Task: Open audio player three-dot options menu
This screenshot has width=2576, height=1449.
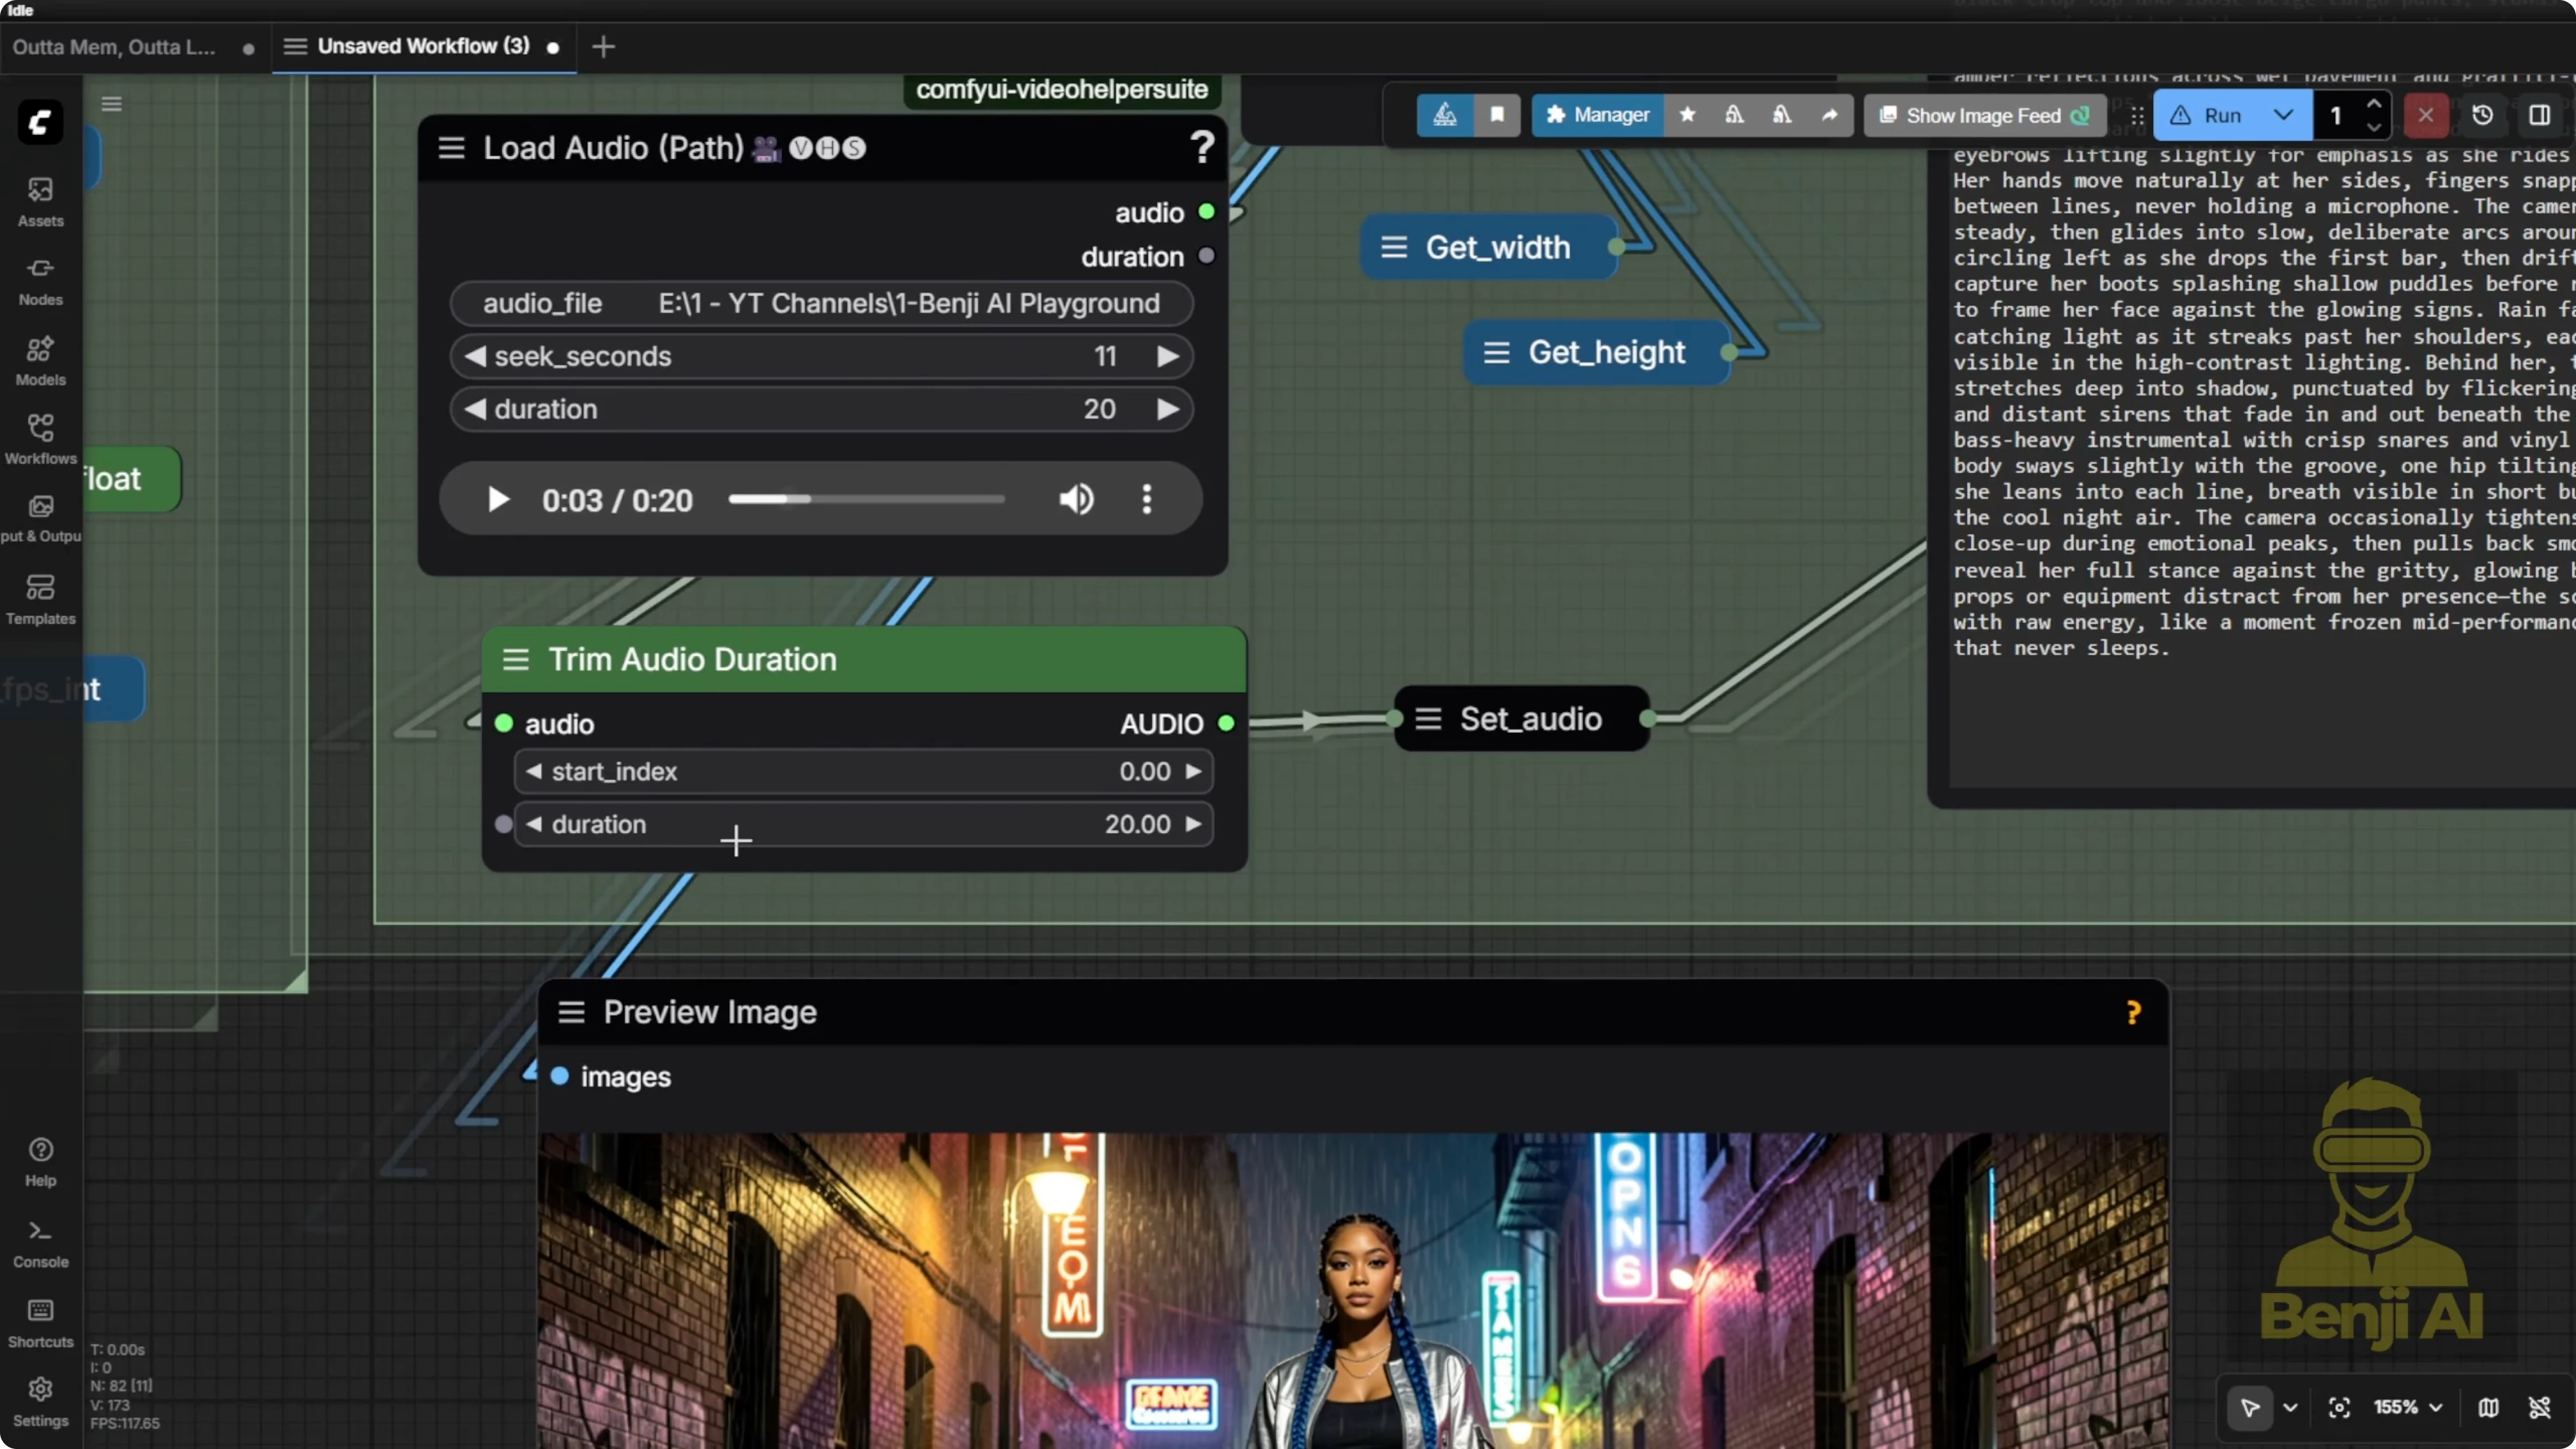Action: coord(1146,499)
